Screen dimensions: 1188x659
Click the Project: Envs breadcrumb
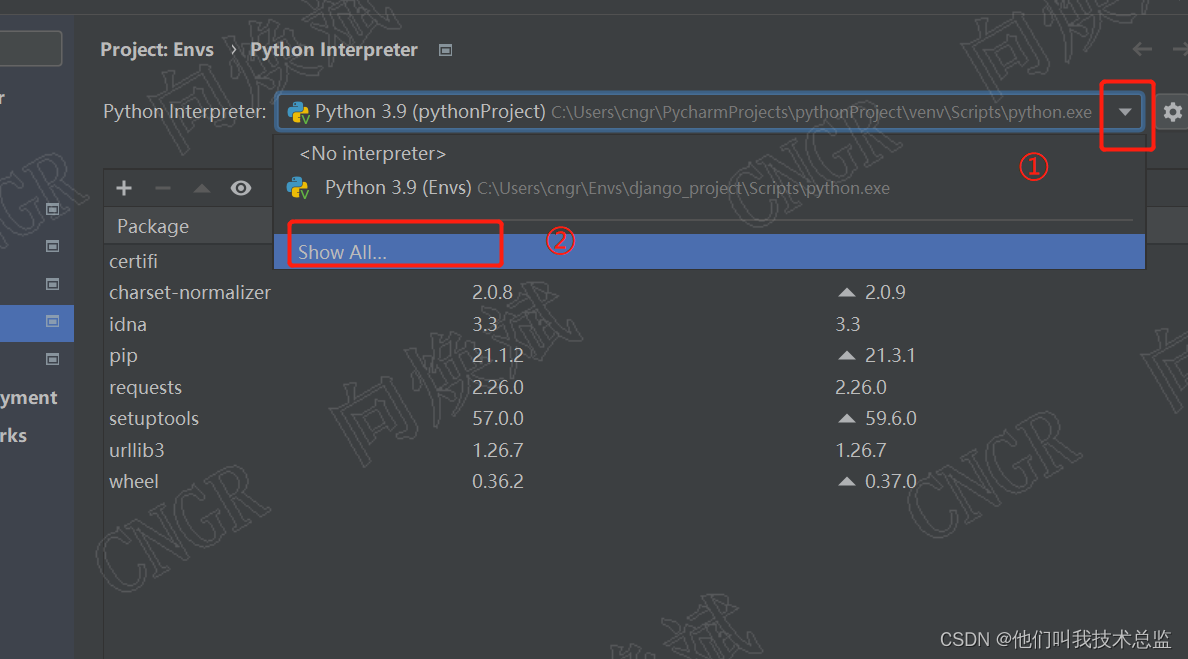157,50
